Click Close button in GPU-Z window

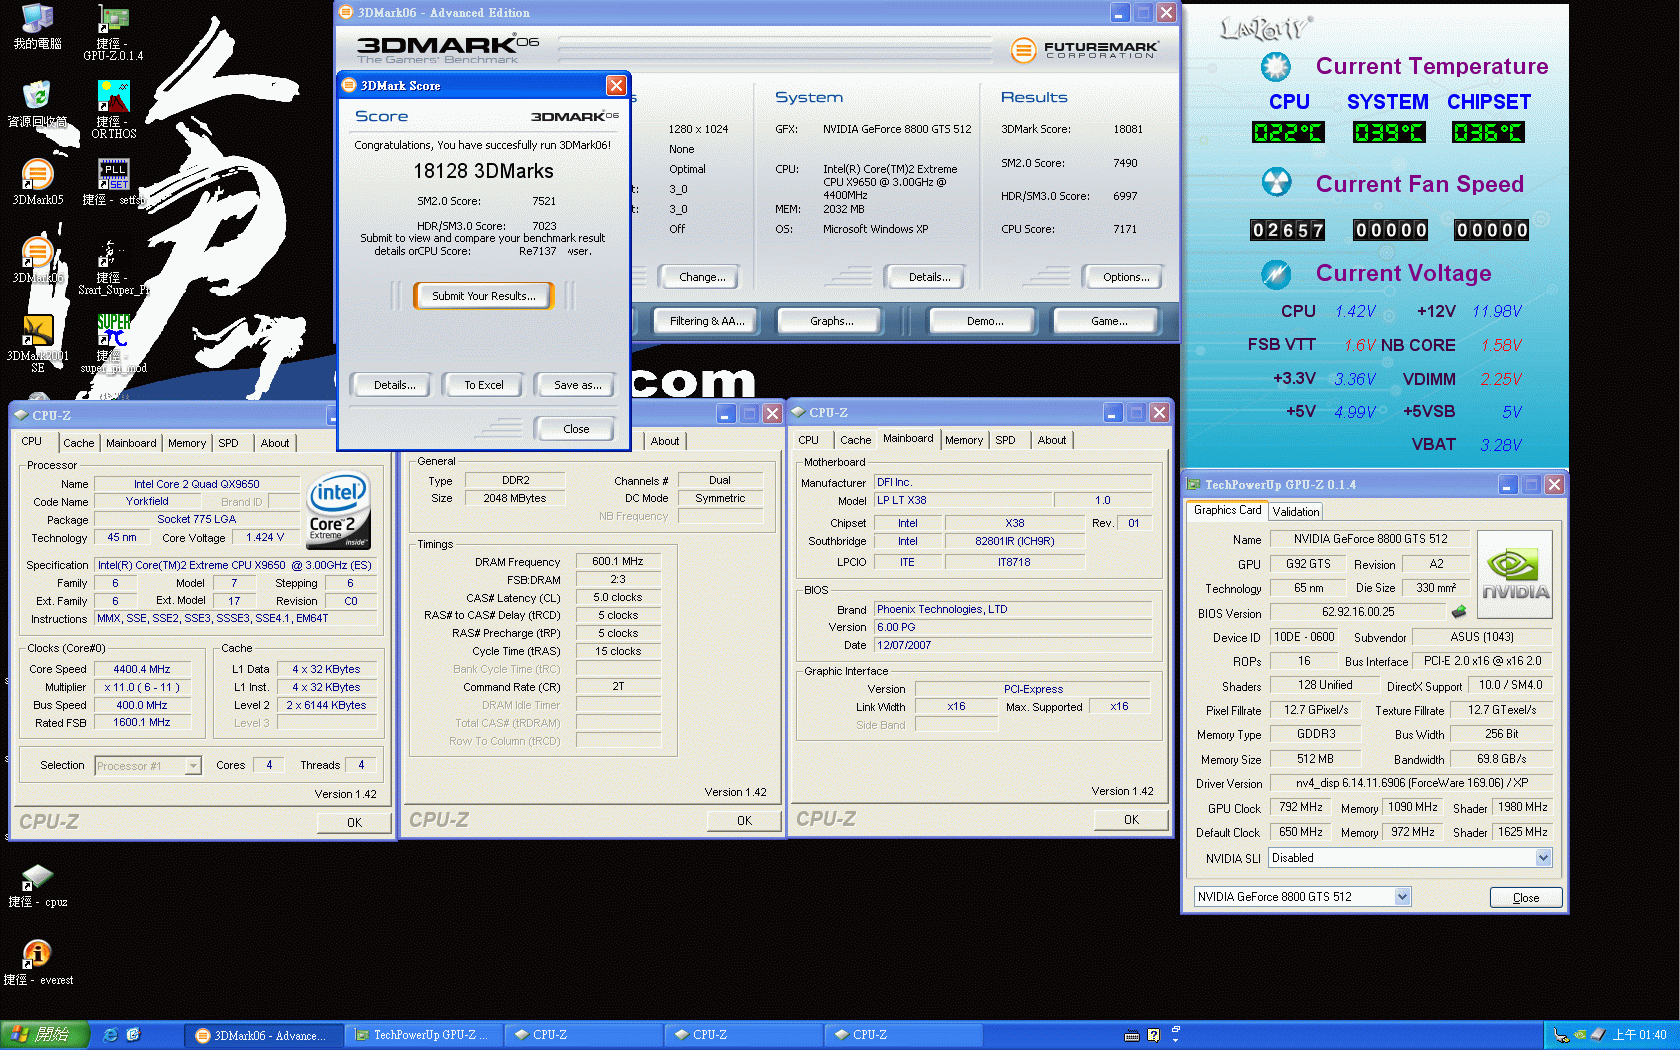(x=1526, y=898)
